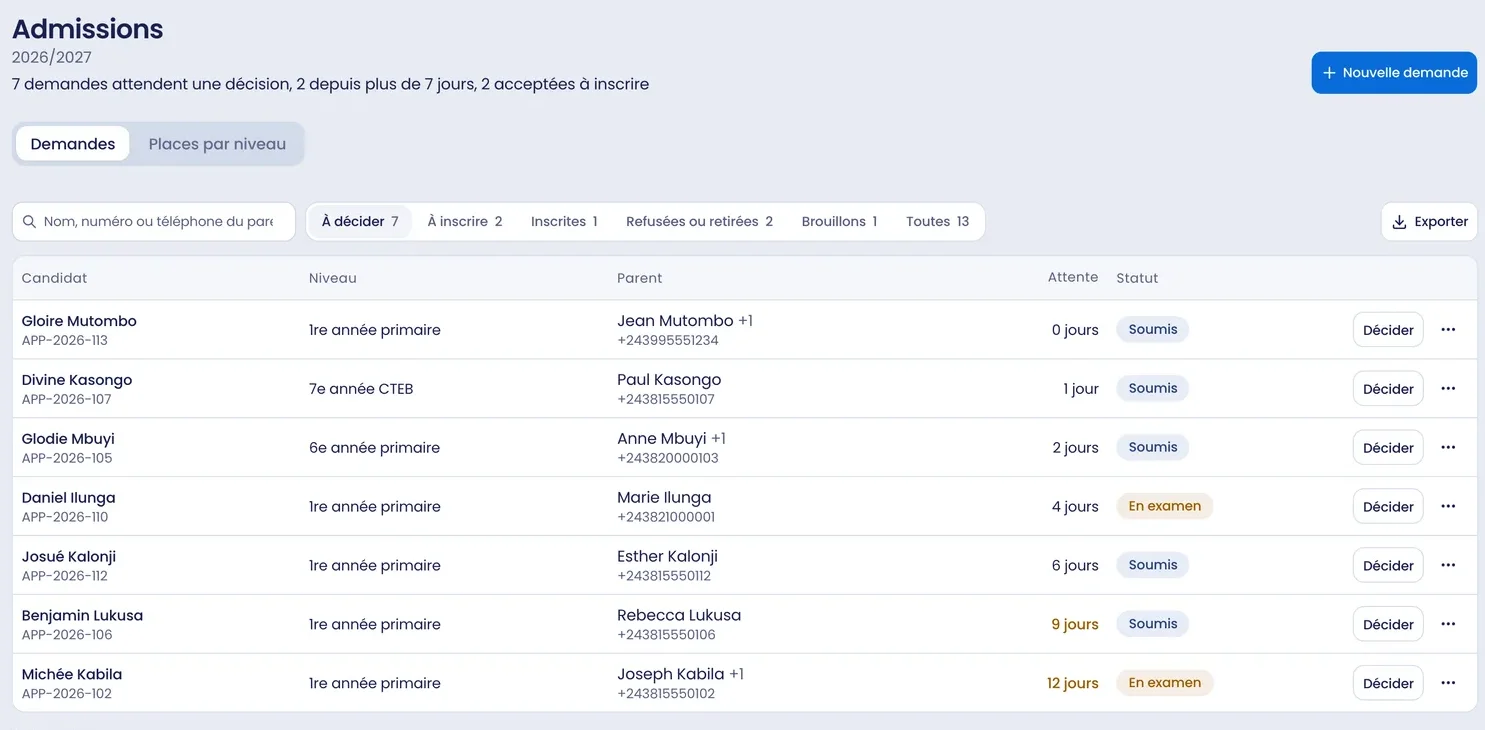The image size is (1485, 730).
Task: Click the En examen badge for Daniel Ilunga
Action: (1165, 506)
